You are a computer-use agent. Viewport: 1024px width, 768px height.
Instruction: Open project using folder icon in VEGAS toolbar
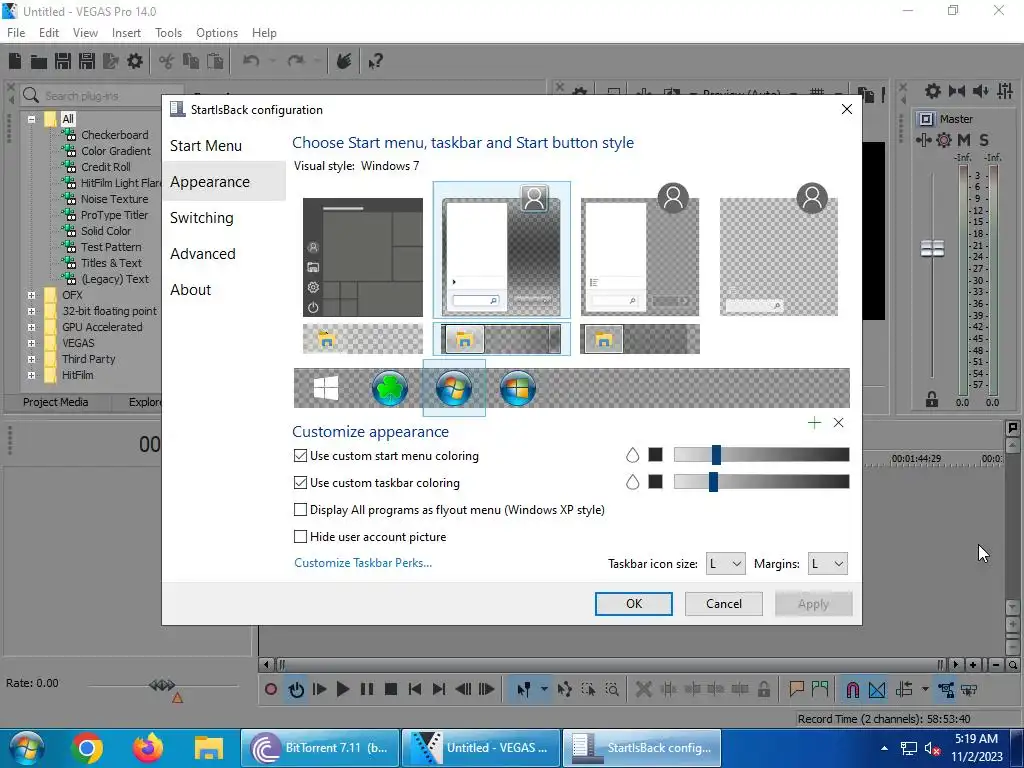click(39, 61)
